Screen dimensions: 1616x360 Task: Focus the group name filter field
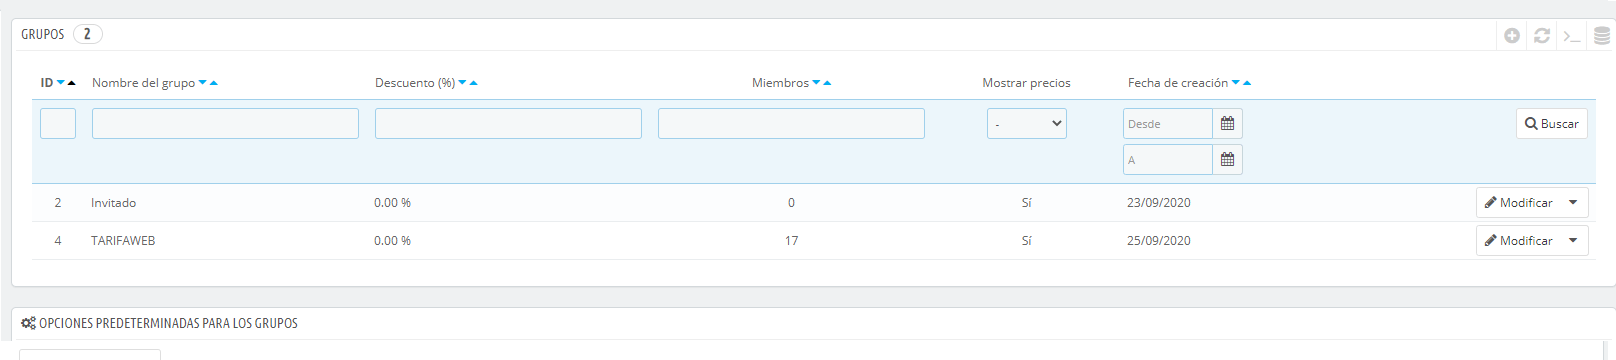(x=225, y=124)
